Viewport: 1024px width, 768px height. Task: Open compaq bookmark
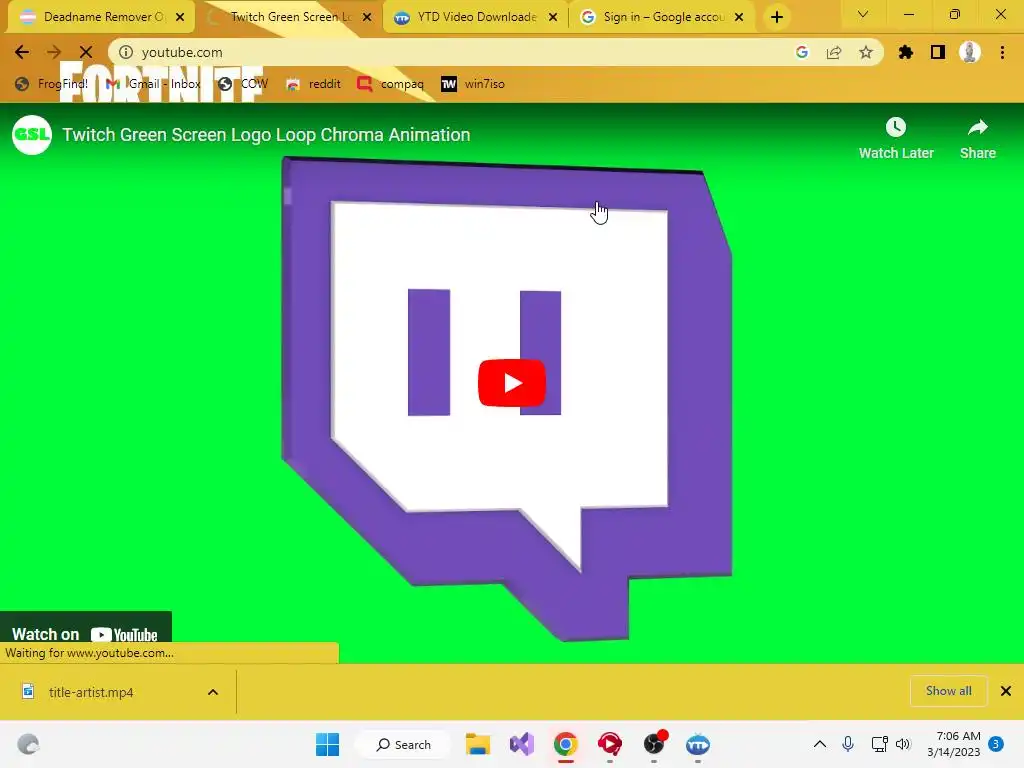391,84
